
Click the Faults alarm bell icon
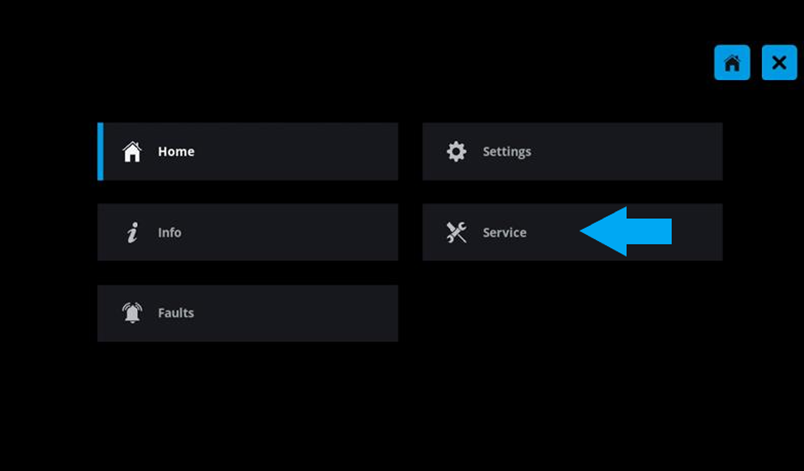pyautogui.click(x=132, y=313)
